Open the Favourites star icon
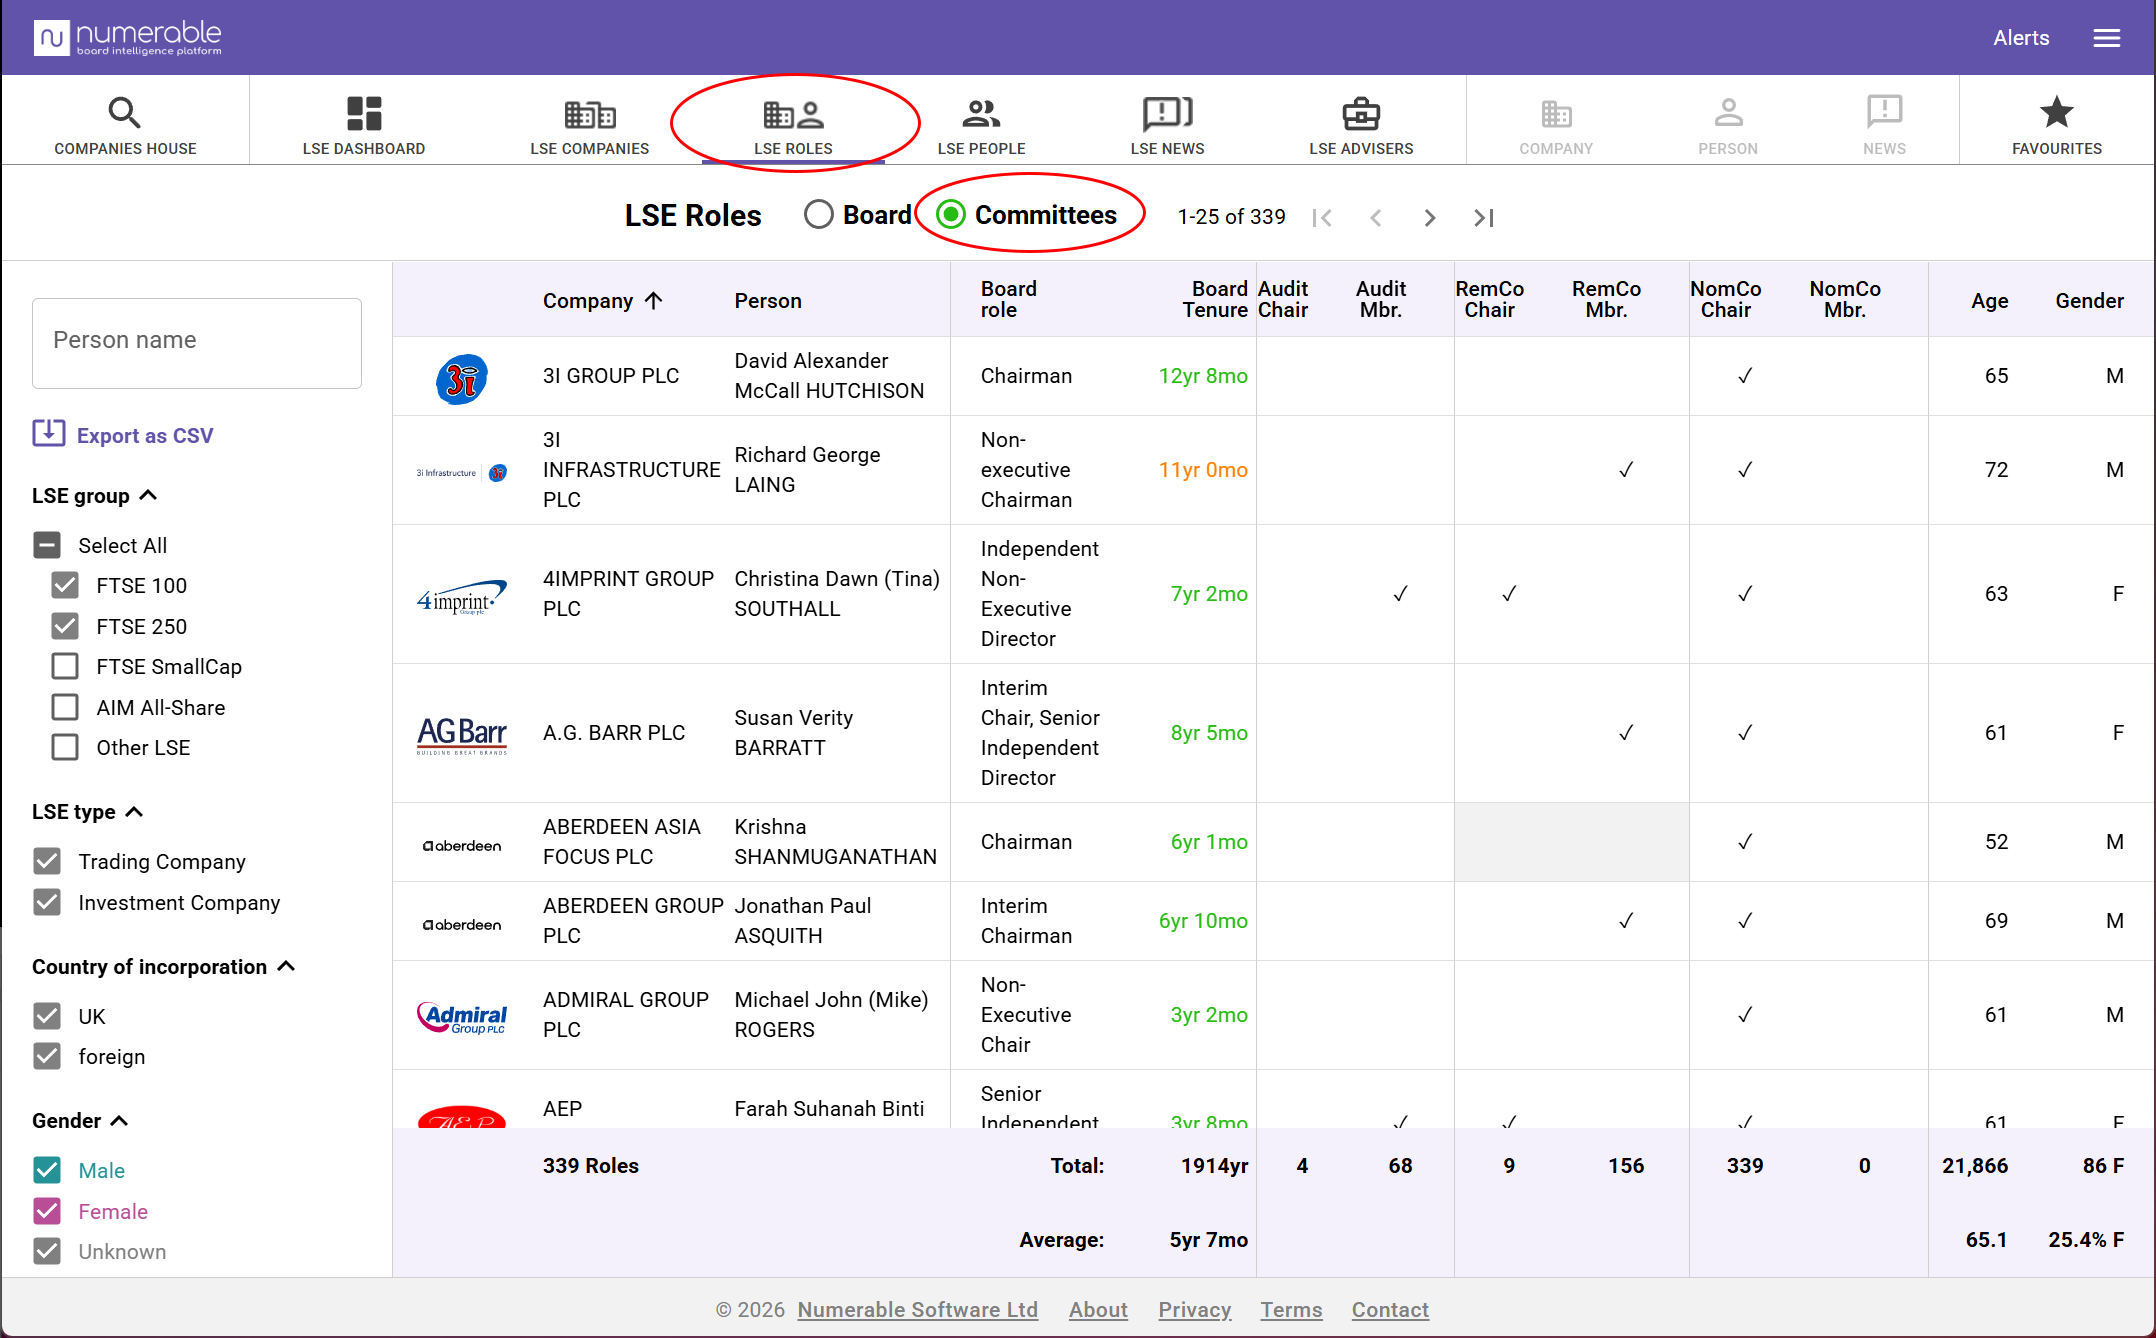Screen dimensions: 2156x1338 2057,112
